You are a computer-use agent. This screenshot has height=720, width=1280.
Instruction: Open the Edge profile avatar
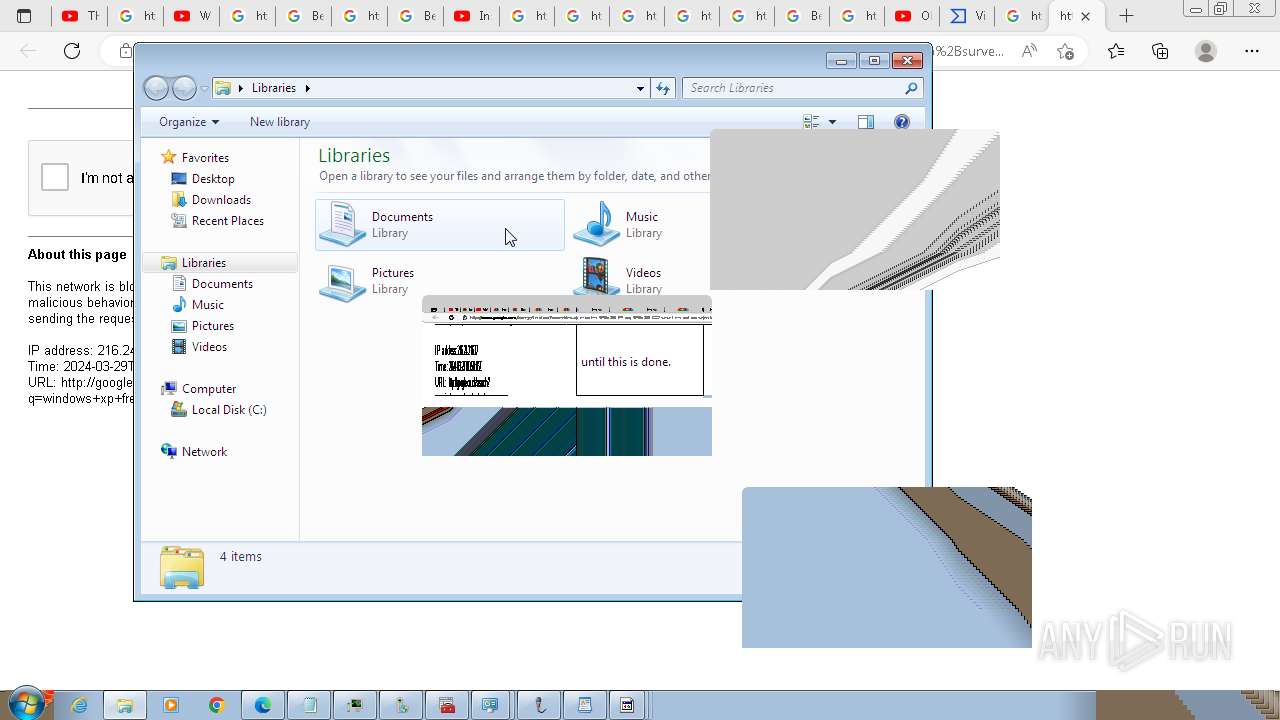coord(1206,51)
